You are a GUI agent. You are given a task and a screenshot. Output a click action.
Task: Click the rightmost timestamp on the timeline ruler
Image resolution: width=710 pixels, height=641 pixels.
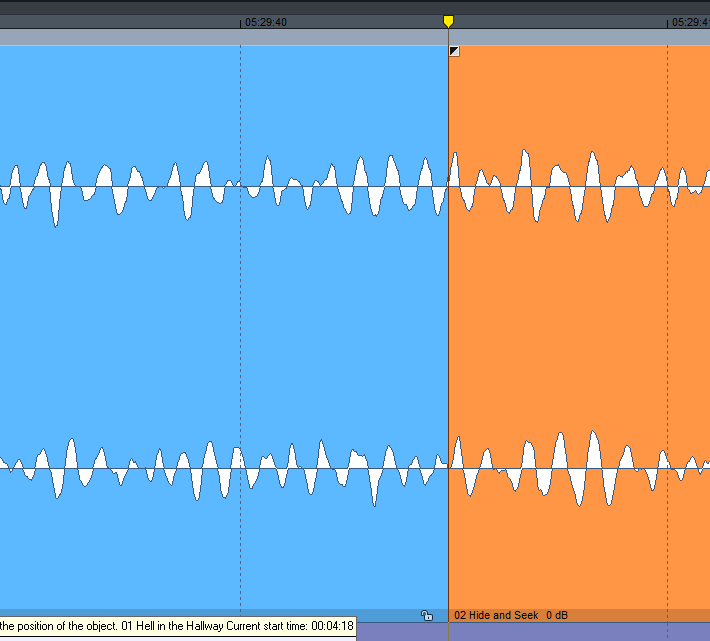[690, 21]
